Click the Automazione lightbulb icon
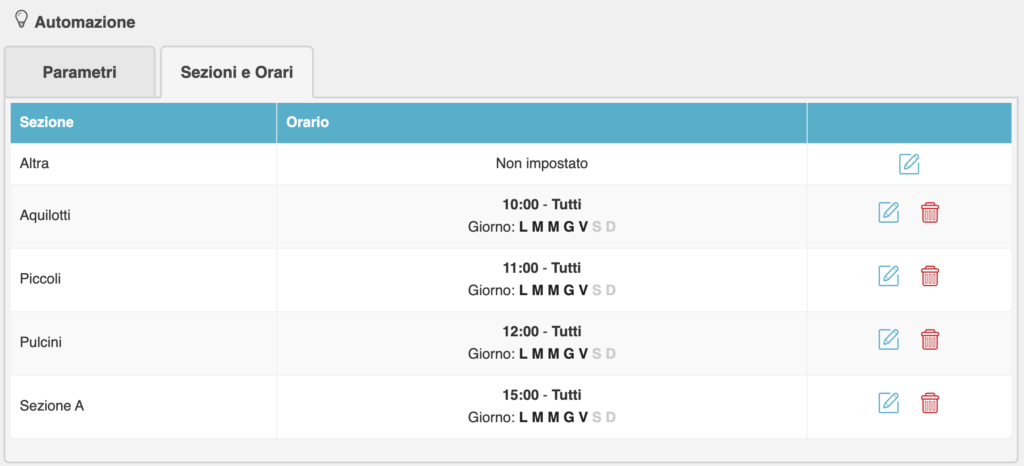 [22, 20]
